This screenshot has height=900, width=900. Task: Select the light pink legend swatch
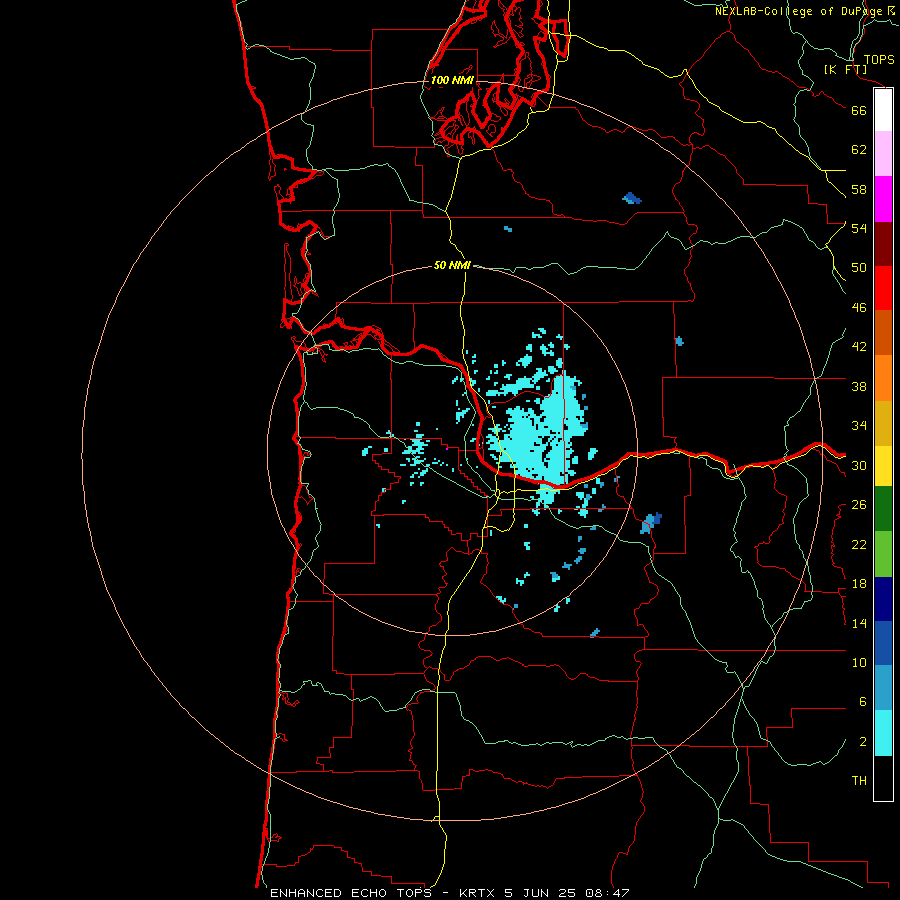tap(883, 154)
